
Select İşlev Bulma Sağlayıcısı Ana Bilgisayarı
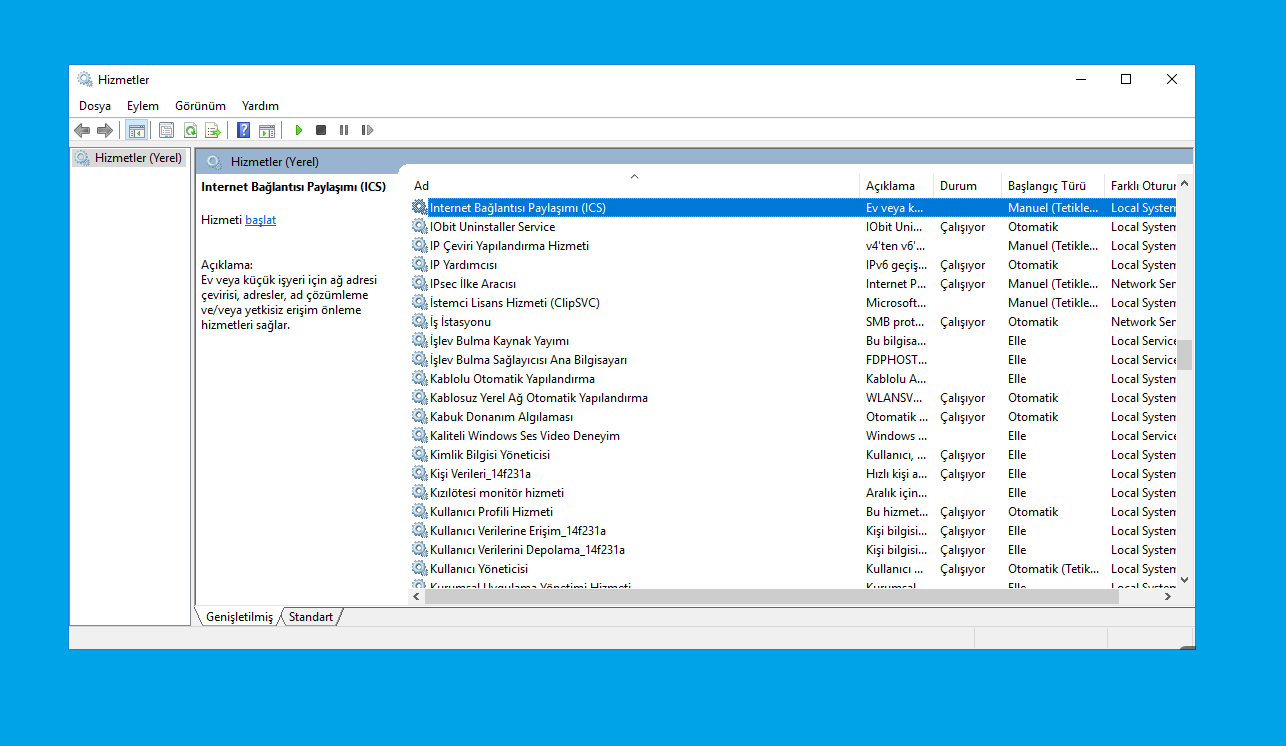click(793, 360)
